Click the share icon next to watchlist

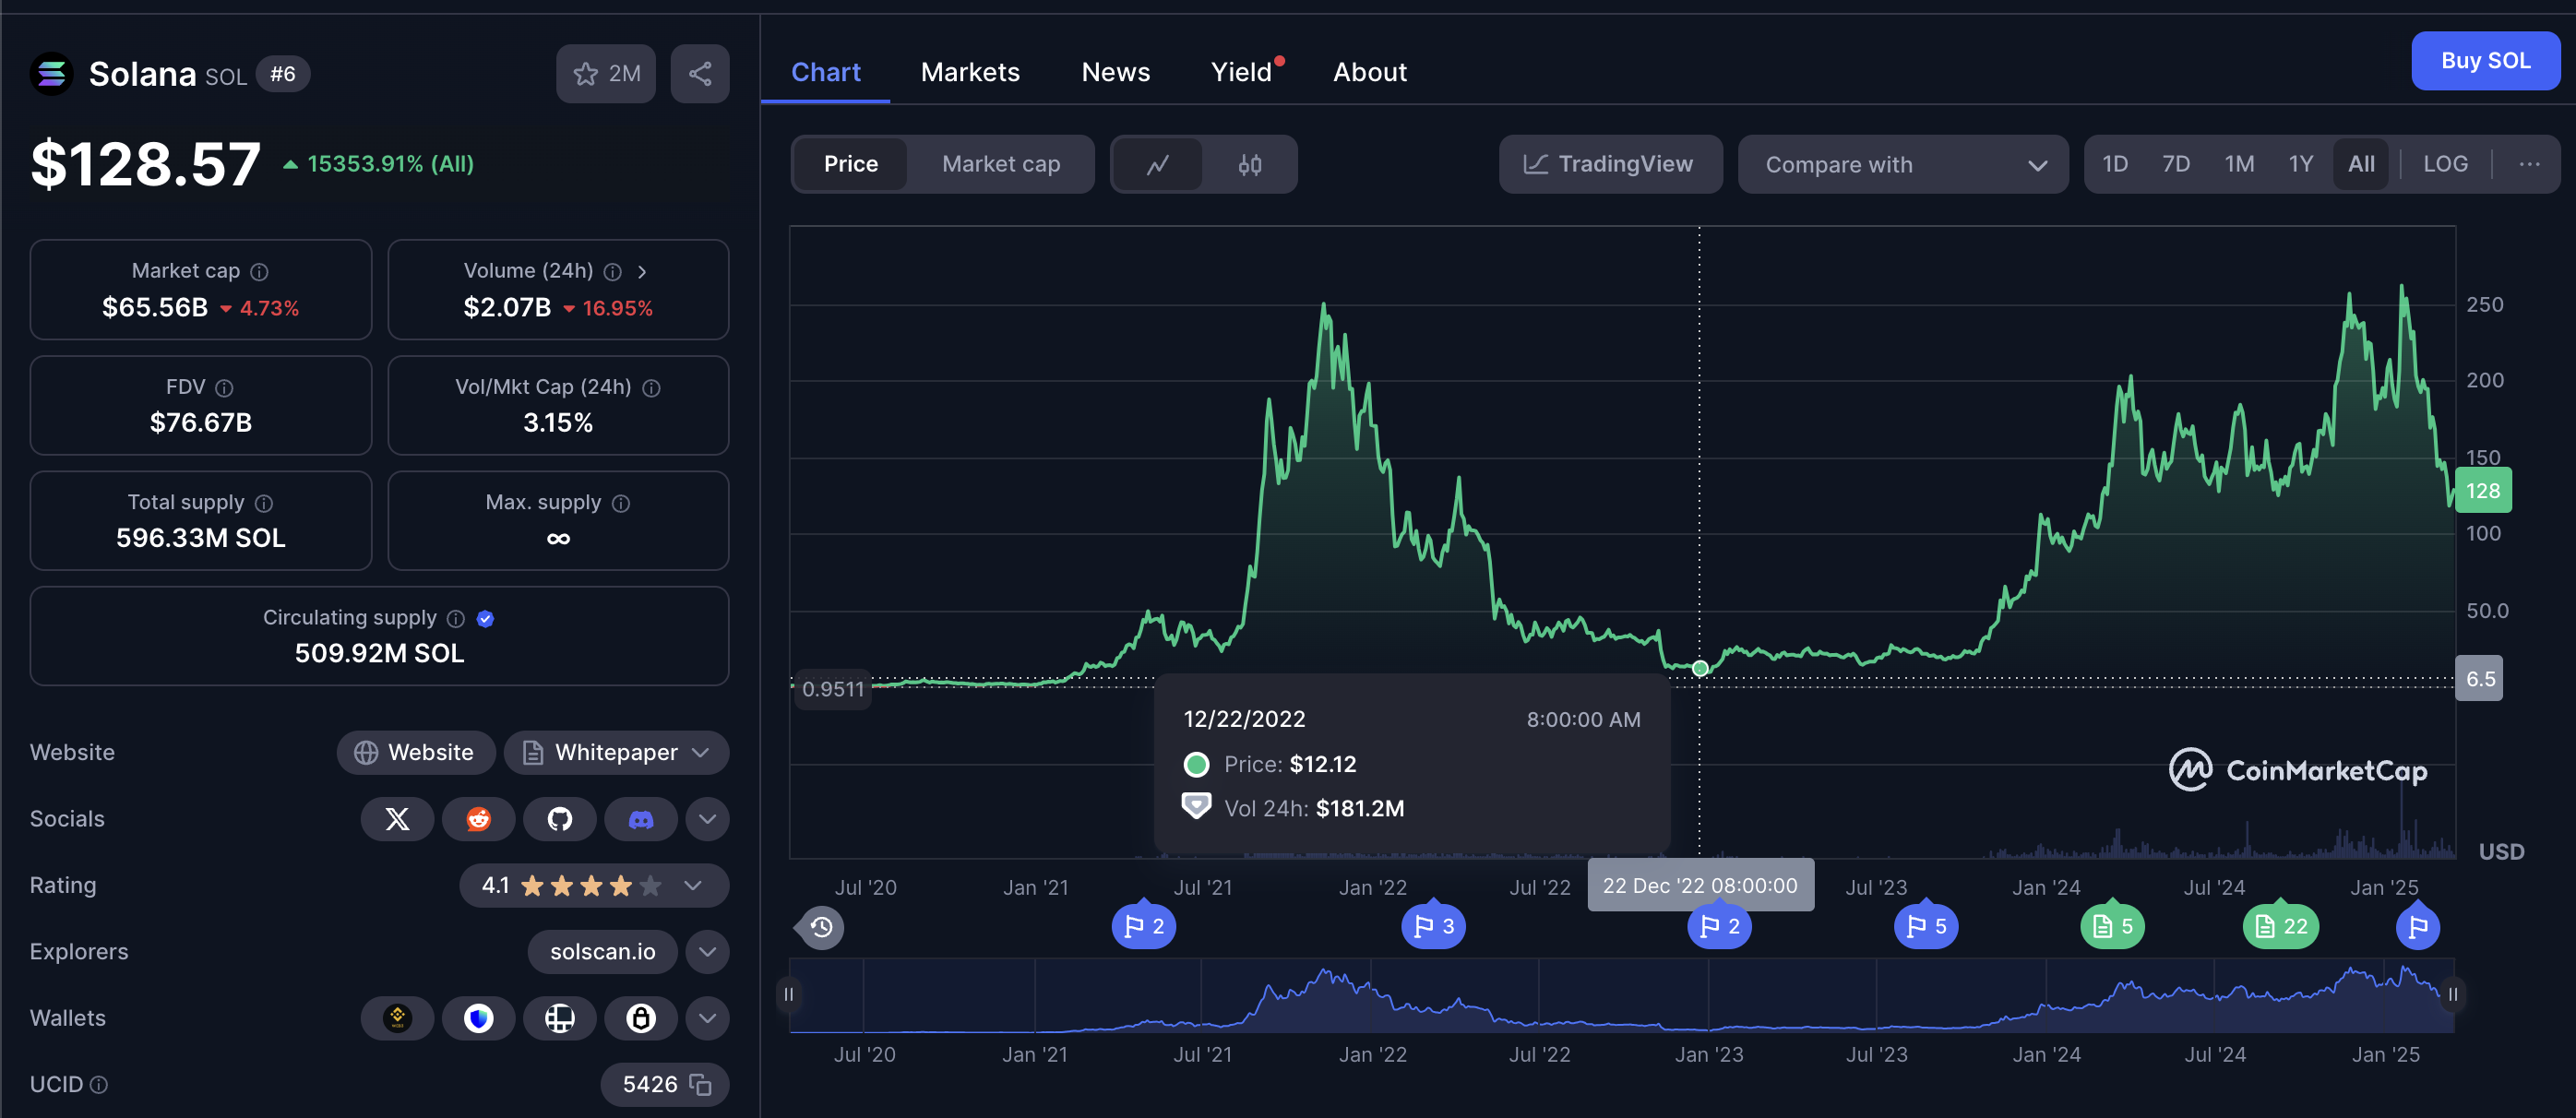(x=700, y=74)
